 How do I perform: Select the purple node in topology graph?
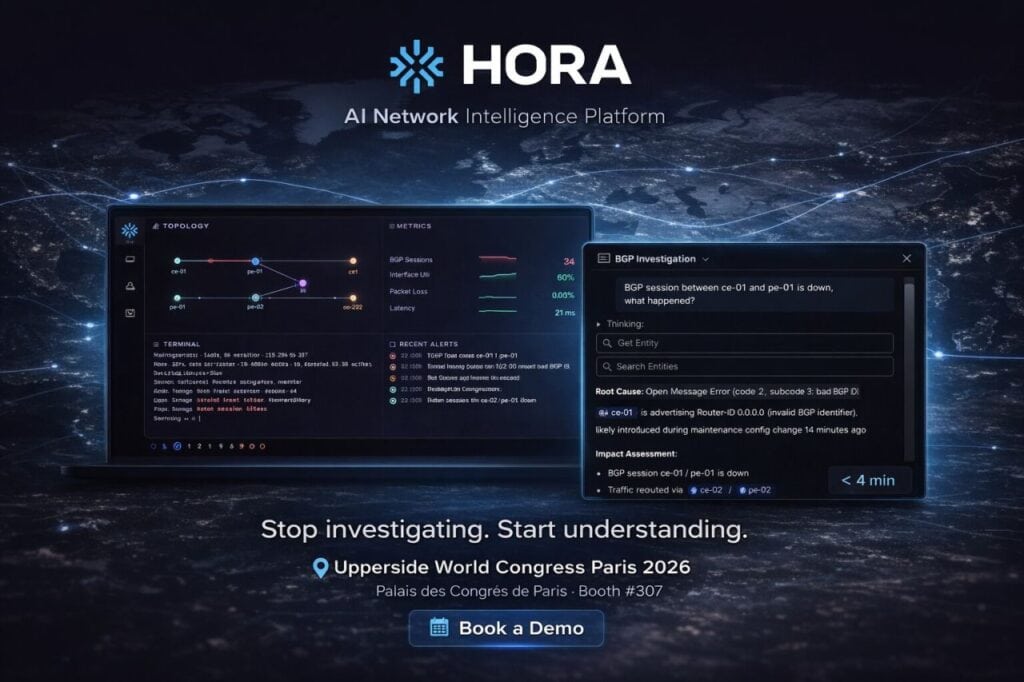(x=302, y=284)
